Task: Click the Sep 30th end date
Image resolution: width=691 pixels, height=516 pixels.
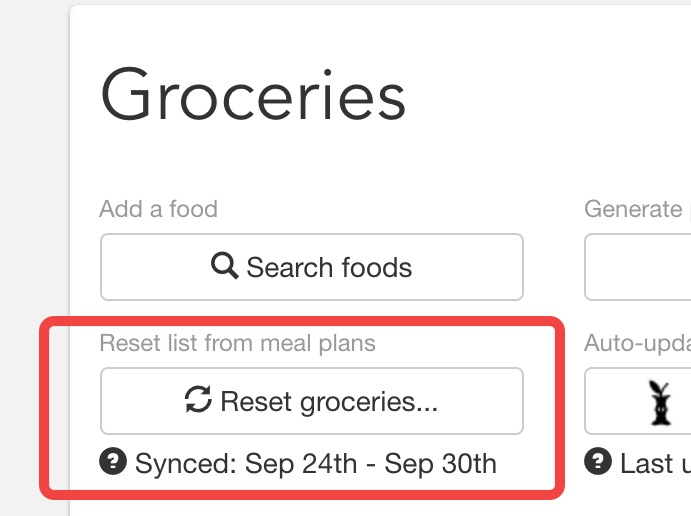Action: pyautogui.click(x=440, y=463)
